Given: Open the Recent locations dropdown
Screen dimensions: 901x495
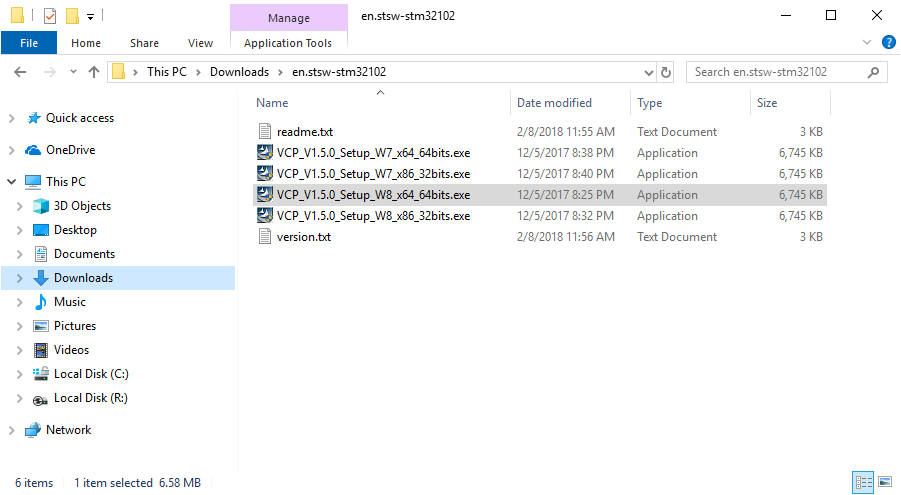Looking at the screenshot, I should pos(73,72).
